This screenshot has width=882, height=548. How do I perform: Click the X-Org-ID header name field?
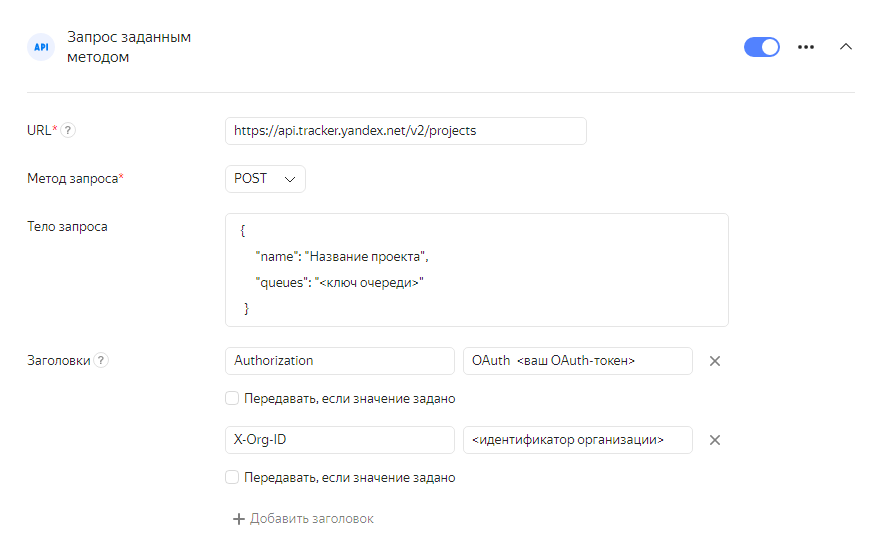point(340,440)
